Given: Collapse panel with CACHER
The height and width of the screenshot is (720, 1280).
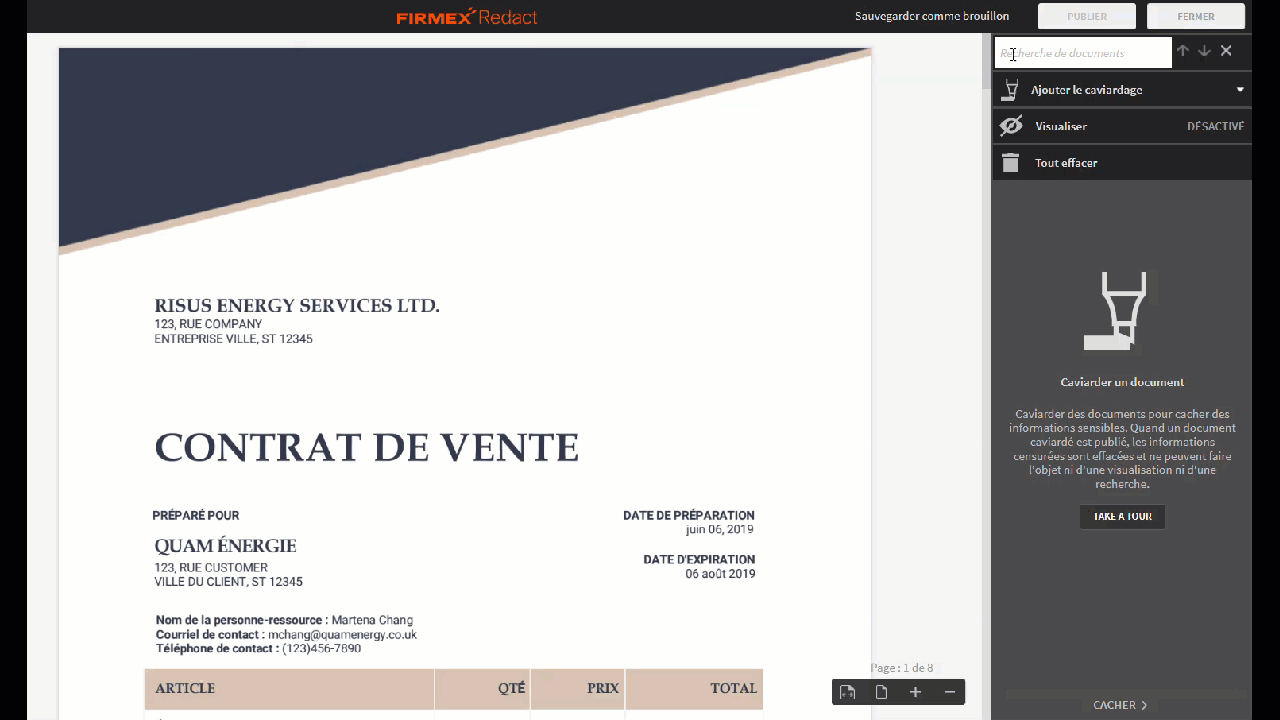Looking at the screenshot, I should point(1120,705).
